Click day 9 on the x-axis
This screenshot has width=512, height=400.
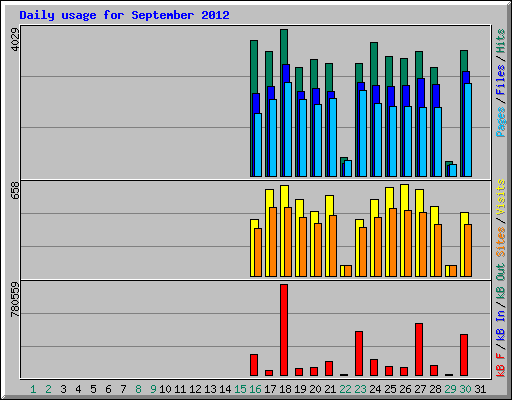153,389
